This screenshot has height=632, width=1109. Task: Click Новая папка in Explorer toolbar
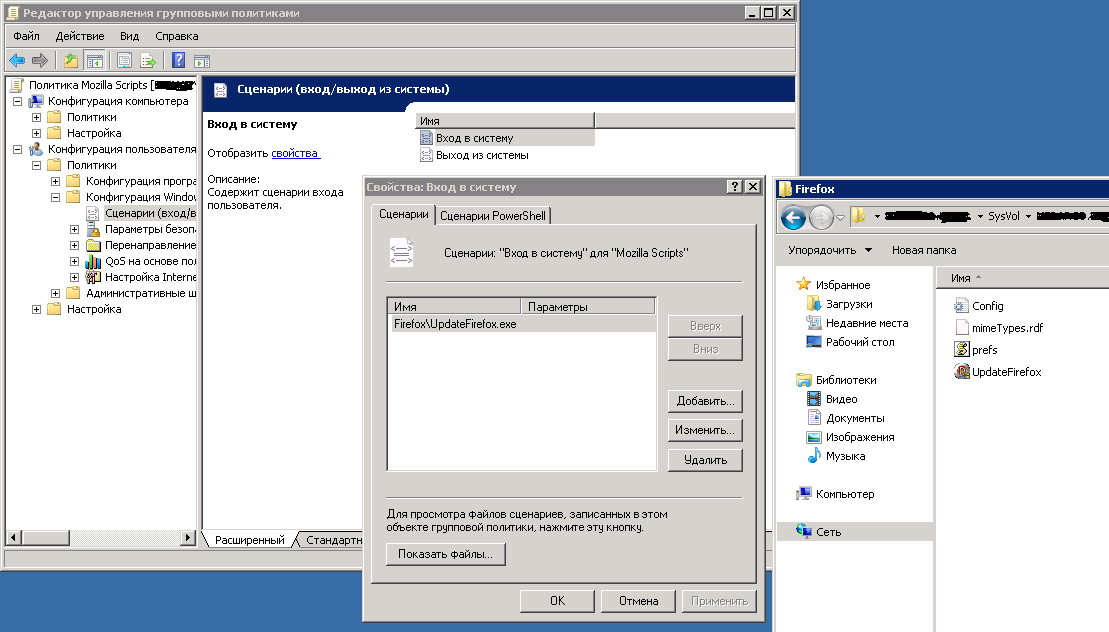924,250
